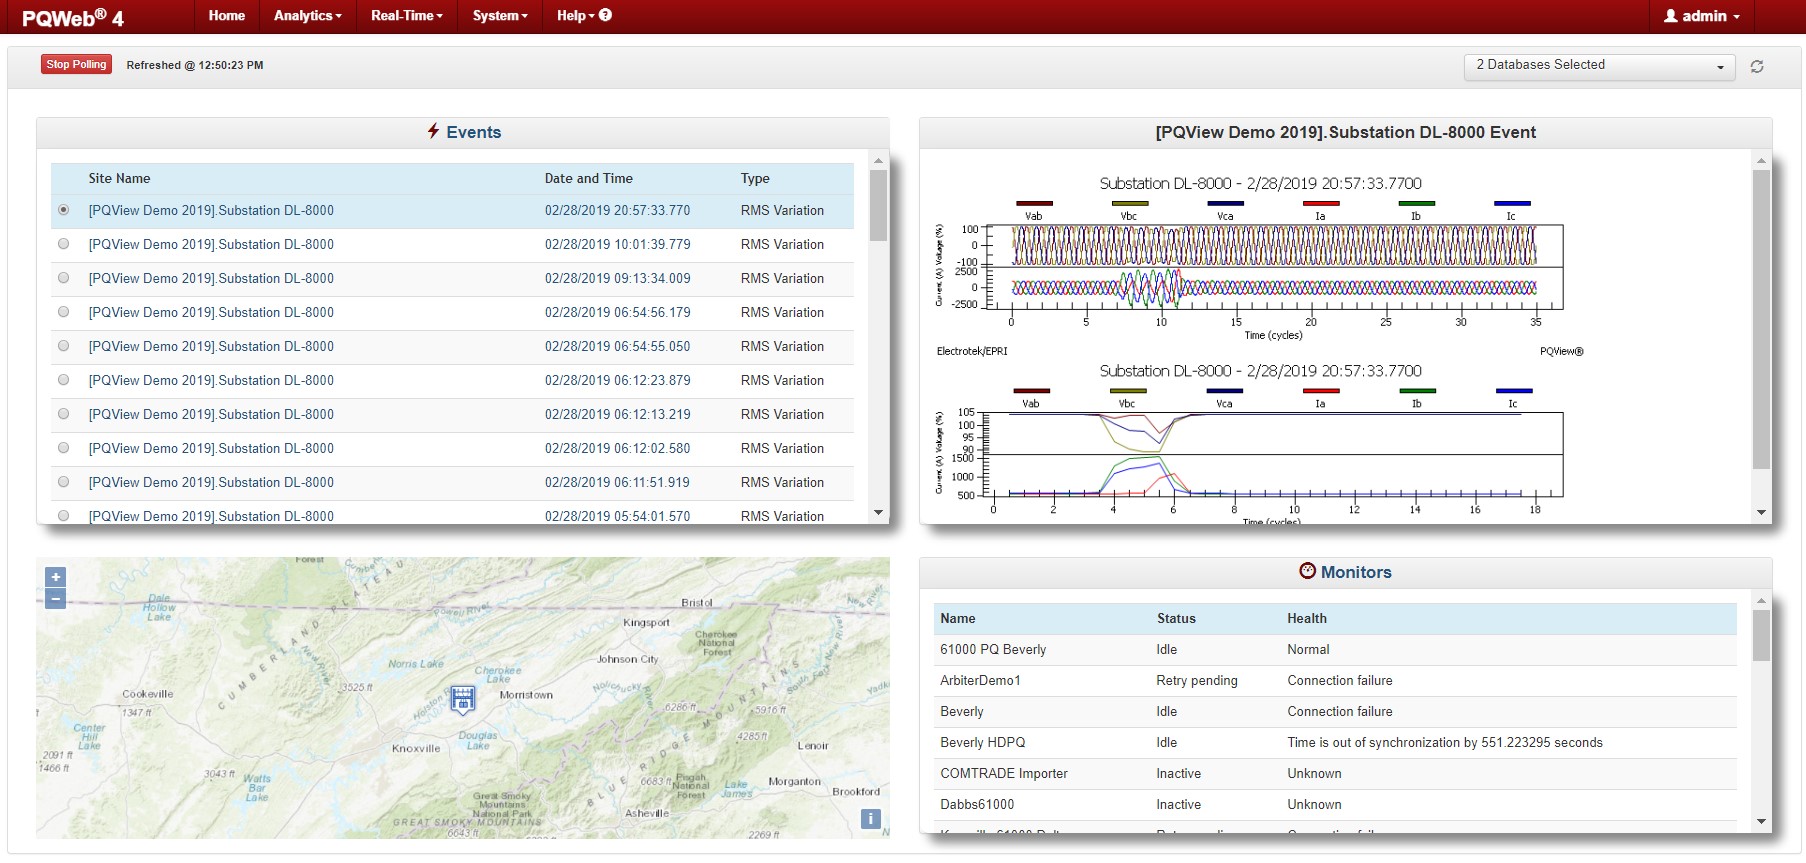Zoom out on the map

pos(56,598)
